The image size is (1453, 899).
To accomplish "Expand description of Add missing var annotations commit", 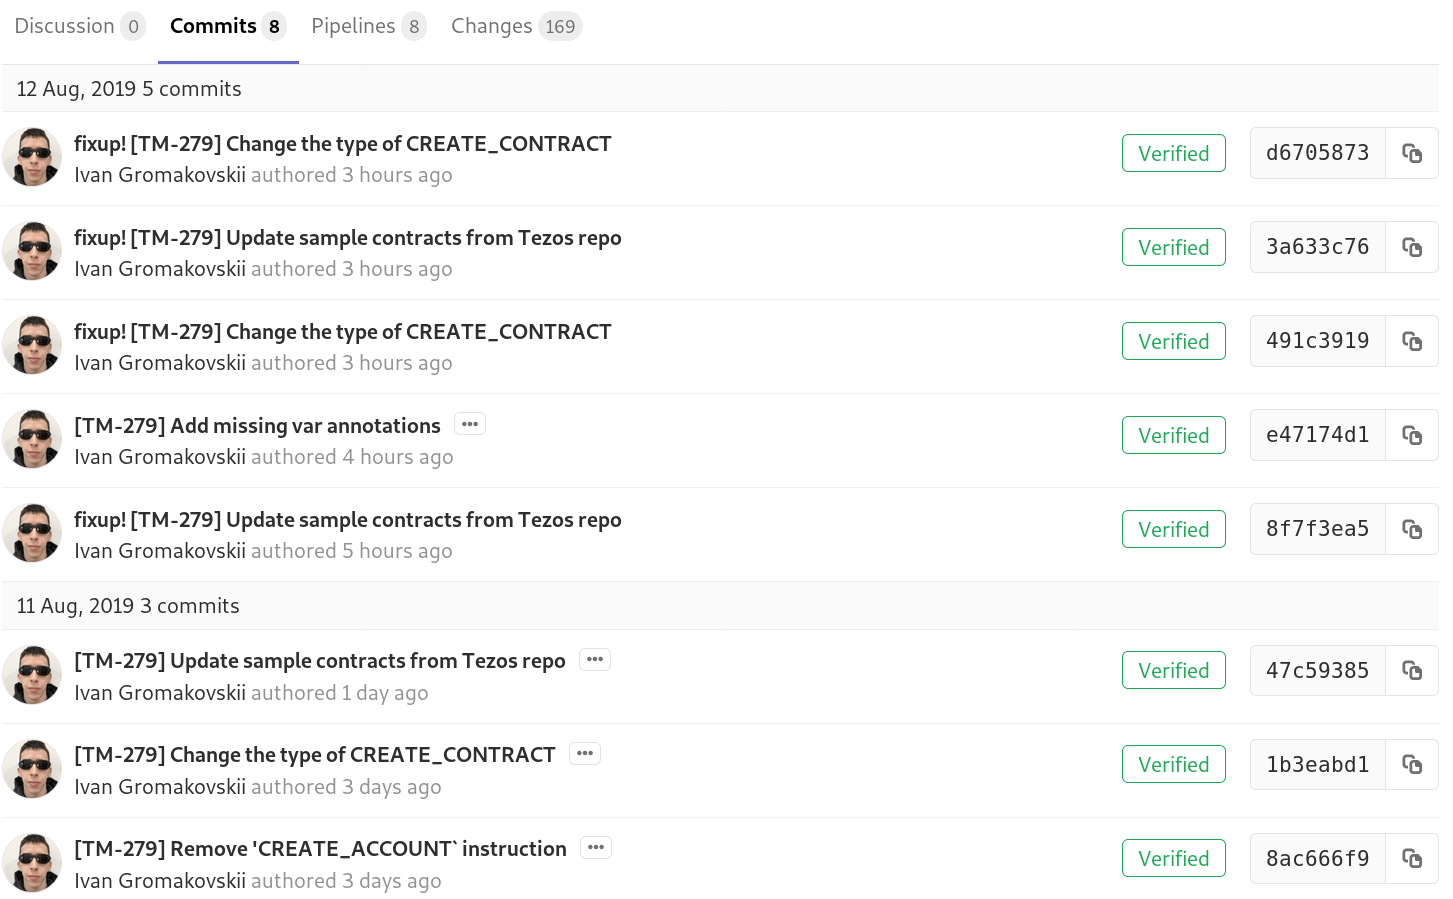I will (470, 424).
